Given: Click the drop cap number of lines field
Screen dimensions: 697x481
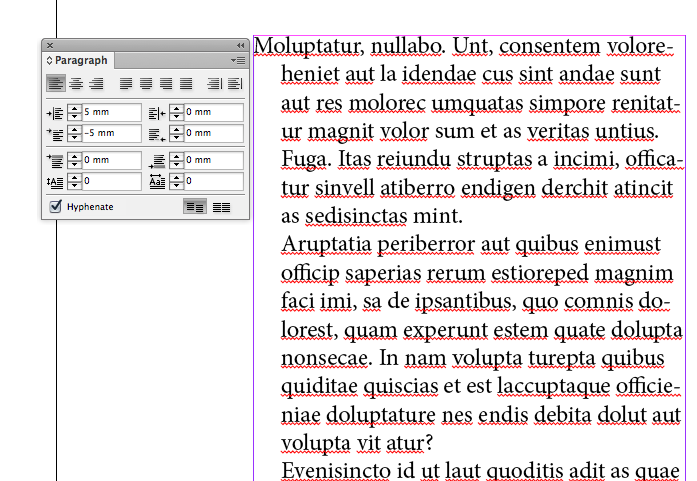Looking at the screenshot, I should 112,181.
